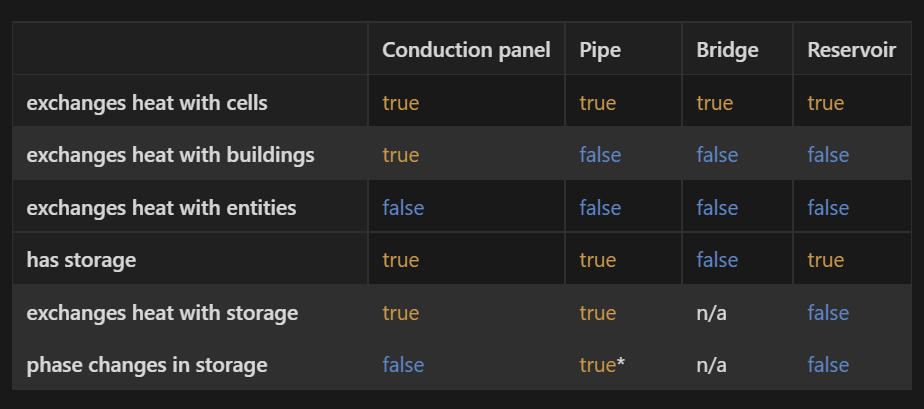The image size is (924, 409).
Task: Select the "phase changes in storage" row label
Action: 147,365
